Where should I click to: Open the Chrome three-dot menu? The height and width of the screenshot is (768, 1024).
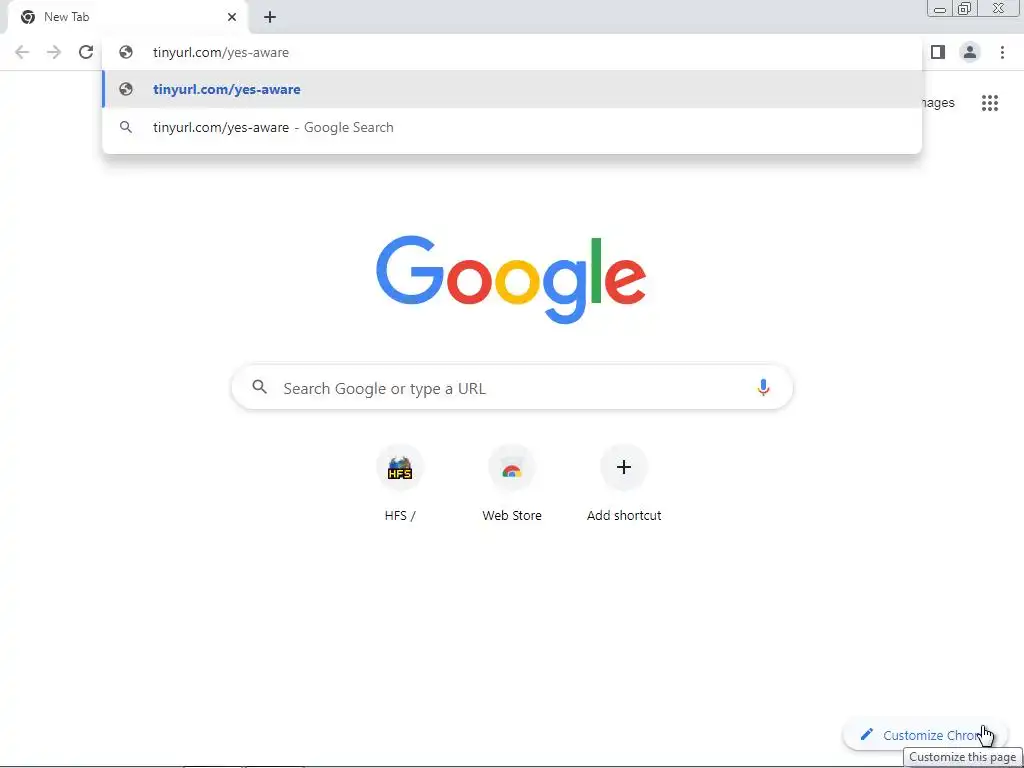(1002, 52)
